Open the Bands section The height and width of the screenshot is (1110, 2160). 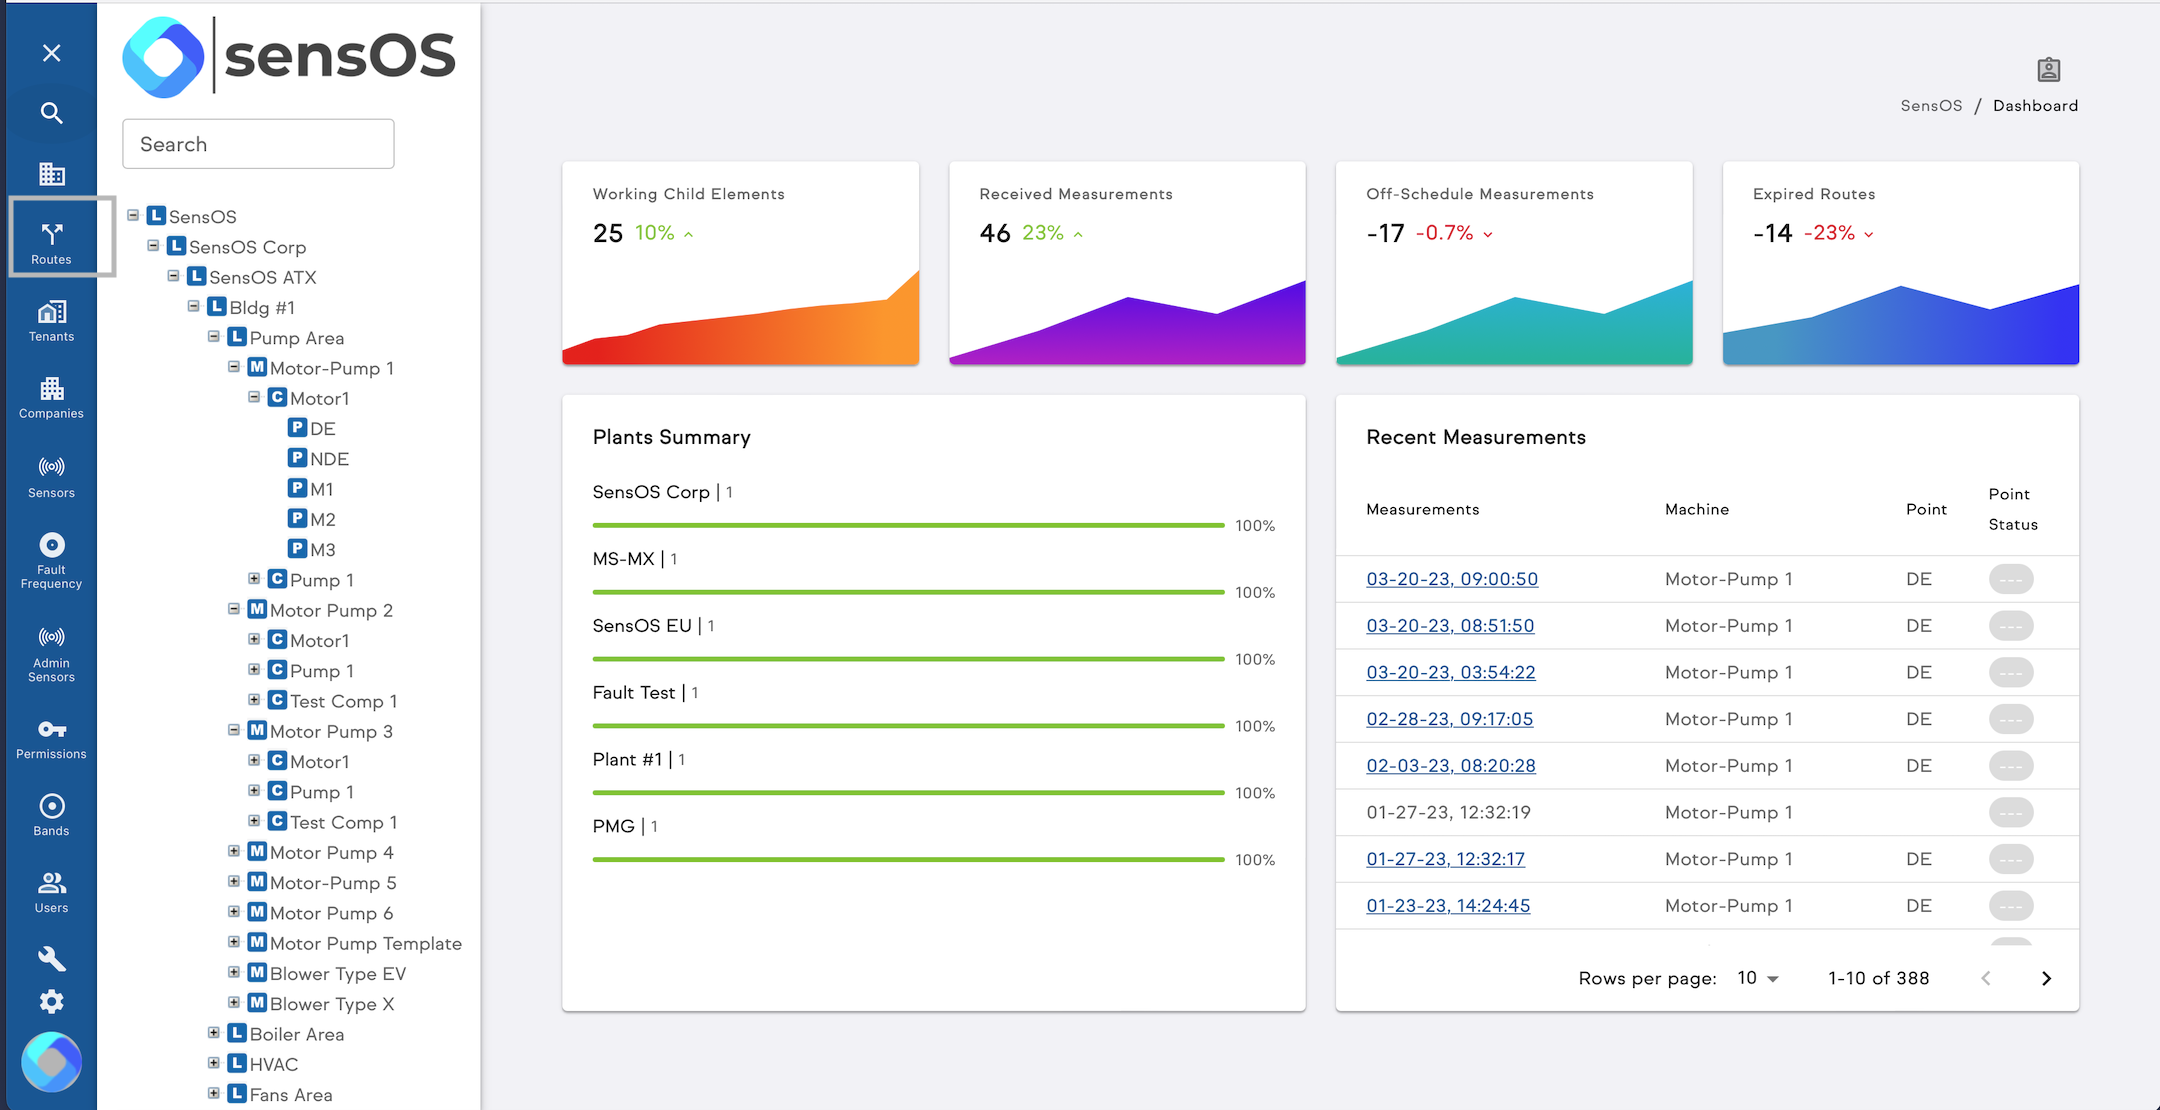[52, 815]
